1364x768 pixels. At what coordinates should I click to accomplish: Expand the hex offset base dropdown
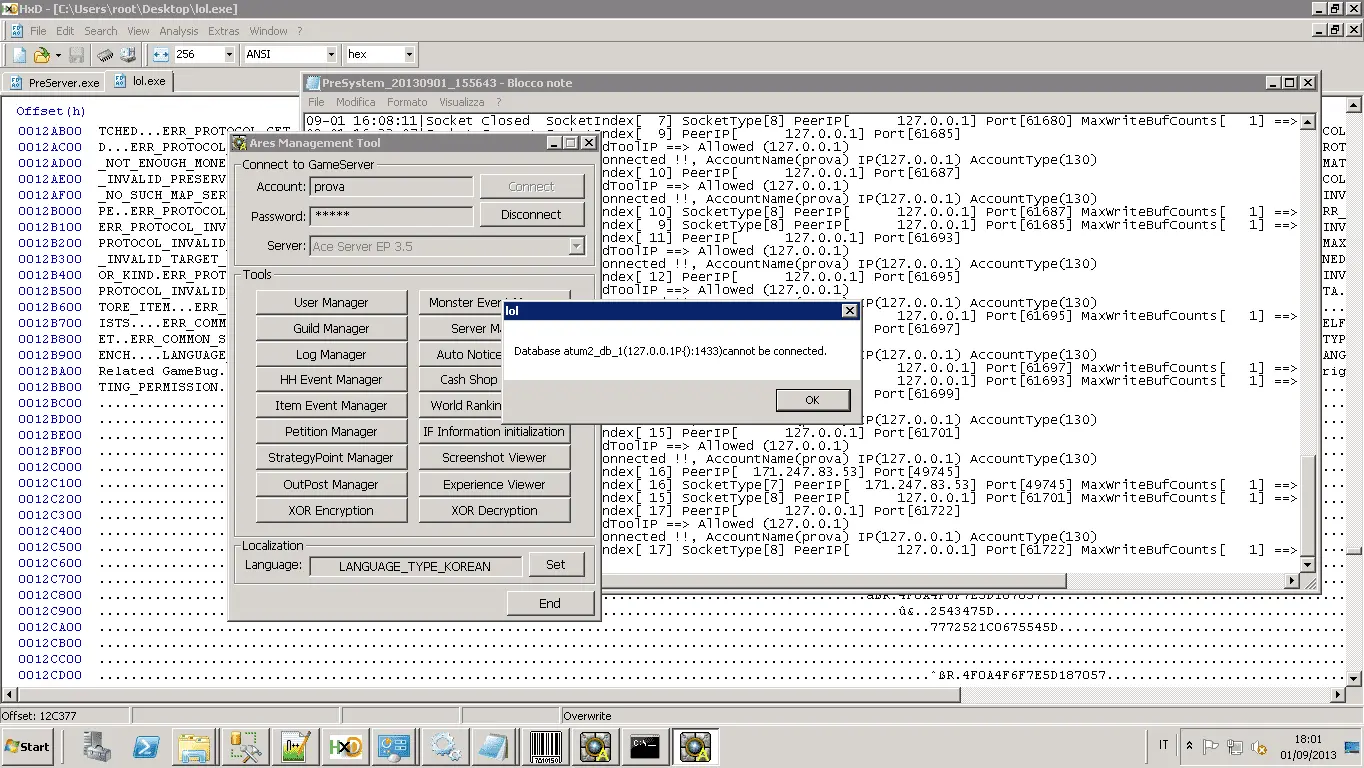(409, 54)
